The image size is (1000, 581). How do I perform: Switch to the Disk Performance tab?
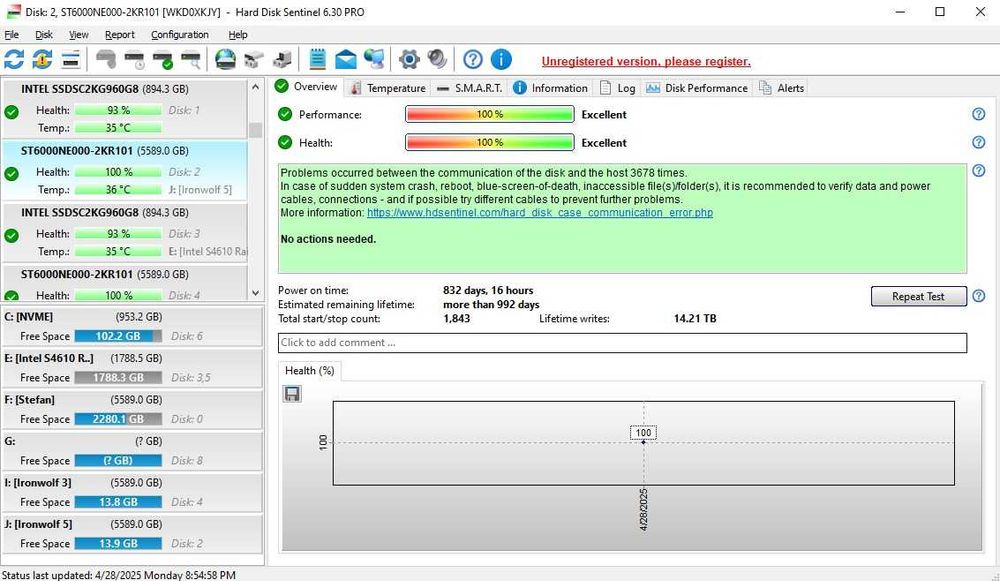[696, 88]
